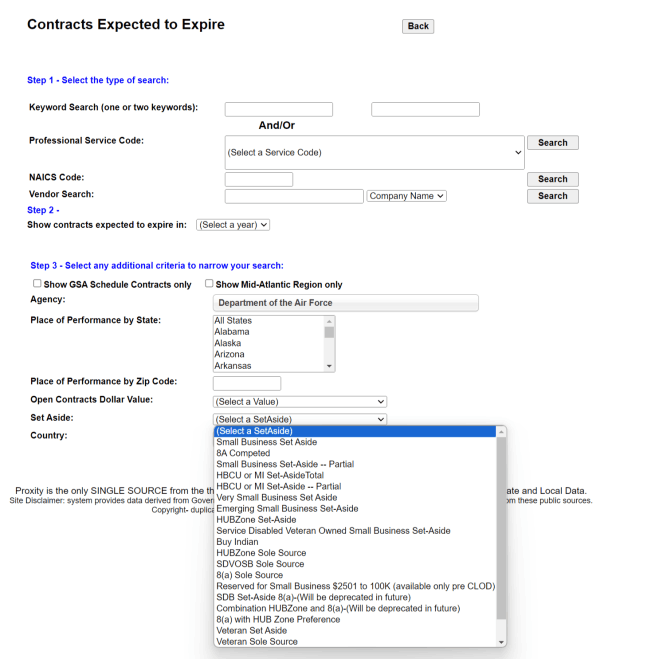
Task: Open the Select a year dropdown
Action: 233,225
